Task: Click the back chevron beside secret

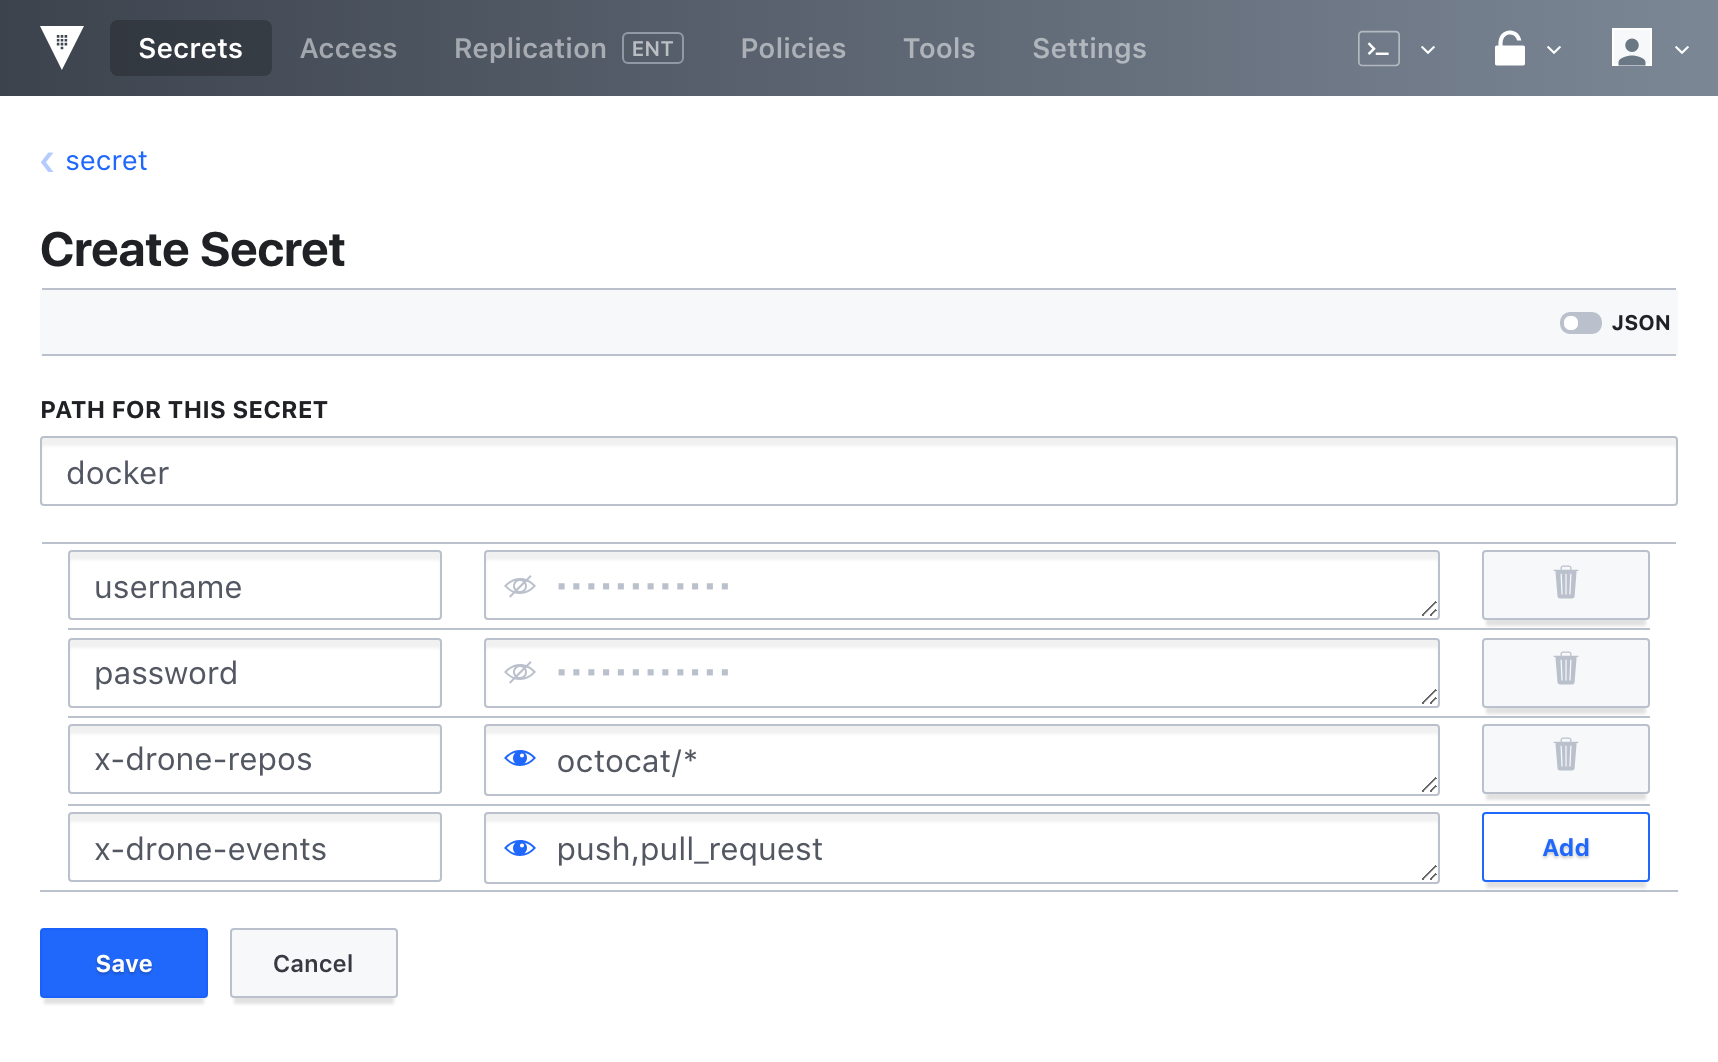Action: [x=47, y=161]
